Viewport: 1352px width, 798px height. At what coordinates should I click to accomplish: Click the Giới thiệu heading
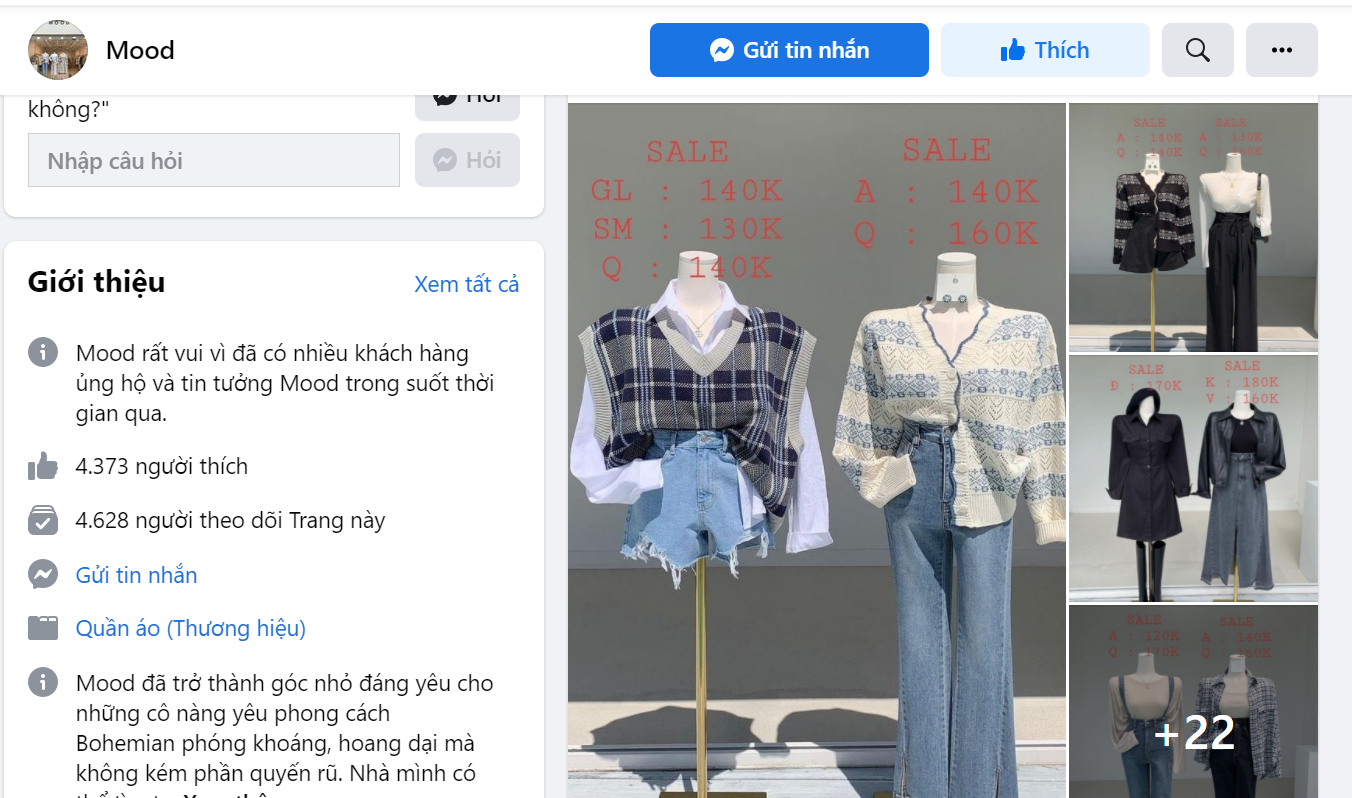(97, 282)
